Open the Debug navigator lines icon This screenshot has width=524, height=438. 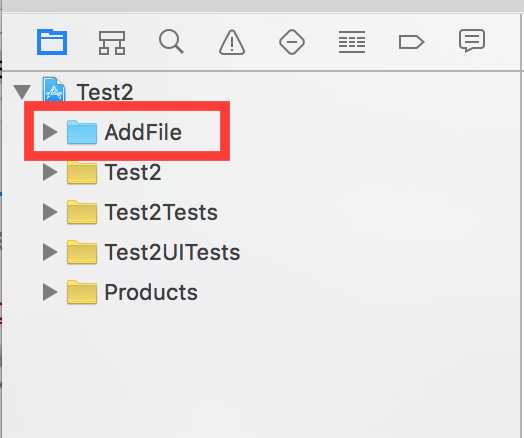(352, 42)
